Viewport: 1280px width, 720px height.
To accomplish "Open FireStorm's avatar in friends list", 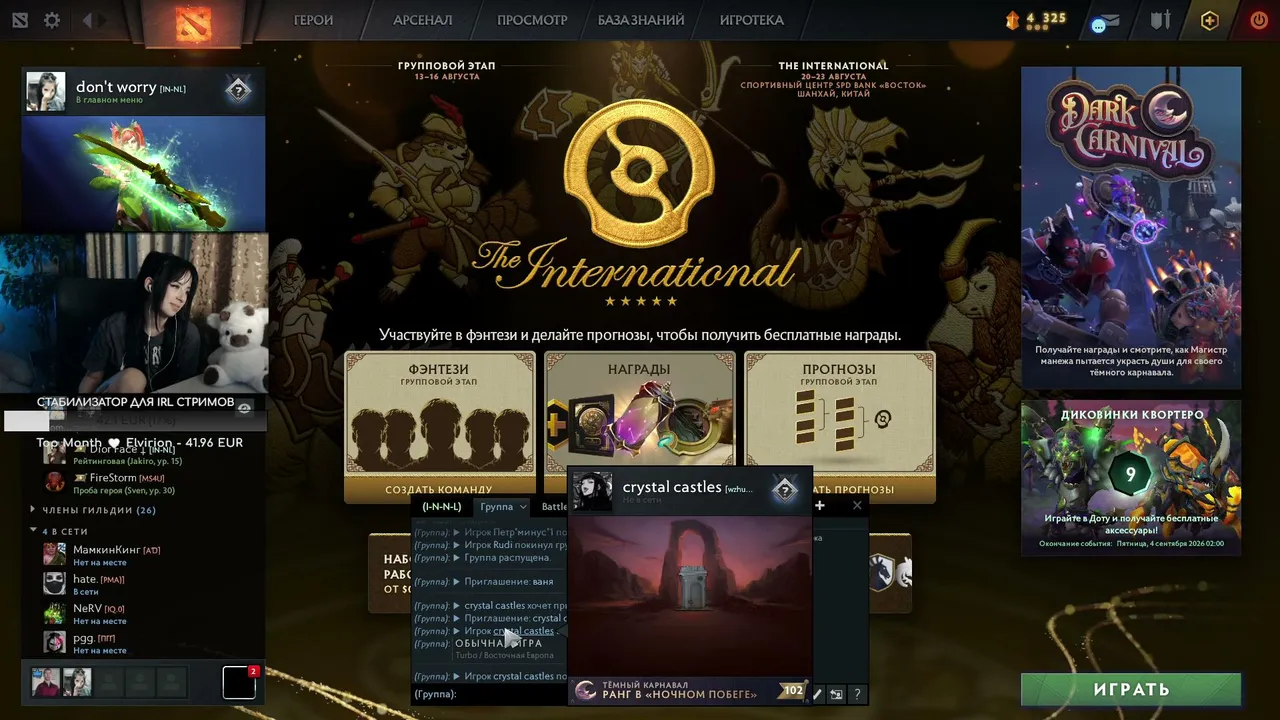I will click(55, 482).
